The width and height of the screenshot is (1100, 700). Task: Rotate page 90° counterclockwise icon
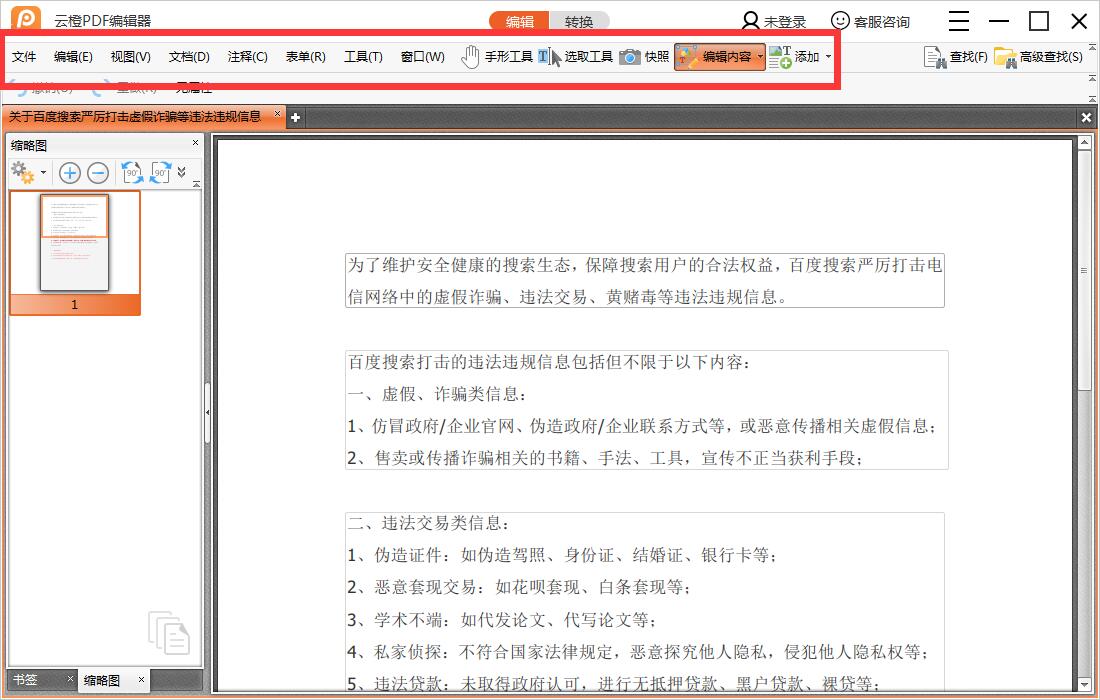click(x=132, y=173)
